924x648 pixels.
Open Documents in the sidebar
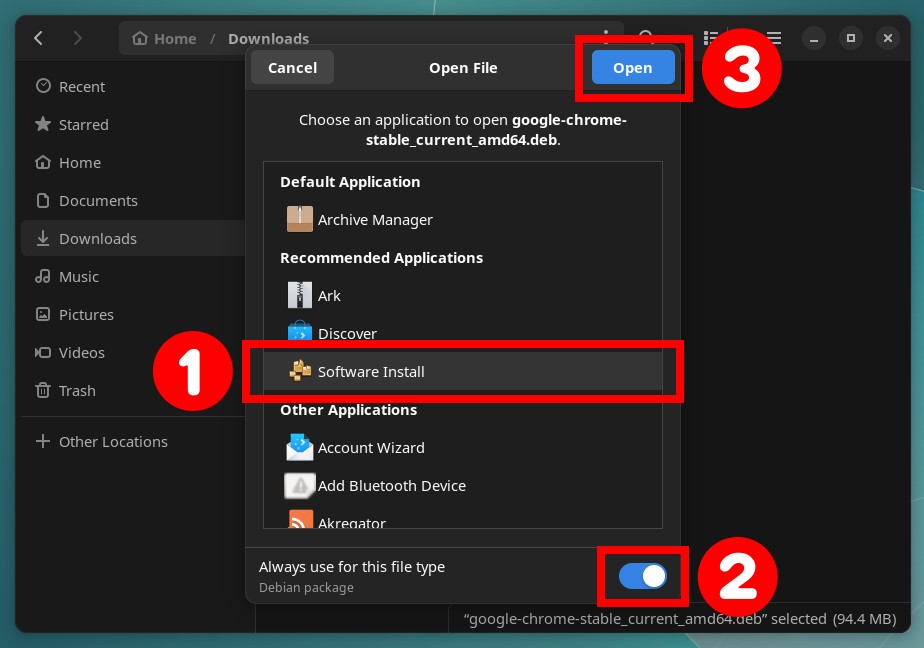click(x=133, y=201)
